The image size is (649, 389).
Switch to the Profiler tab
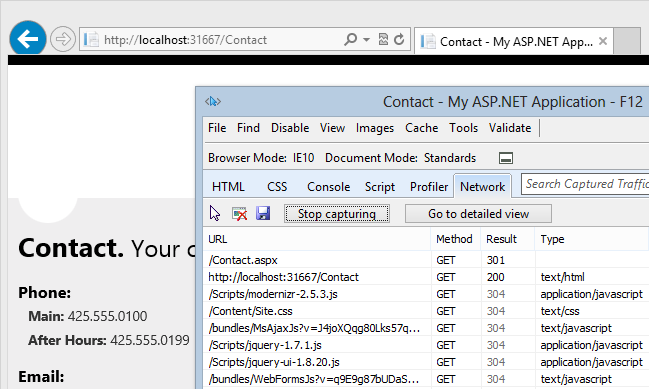click(429, 187)
